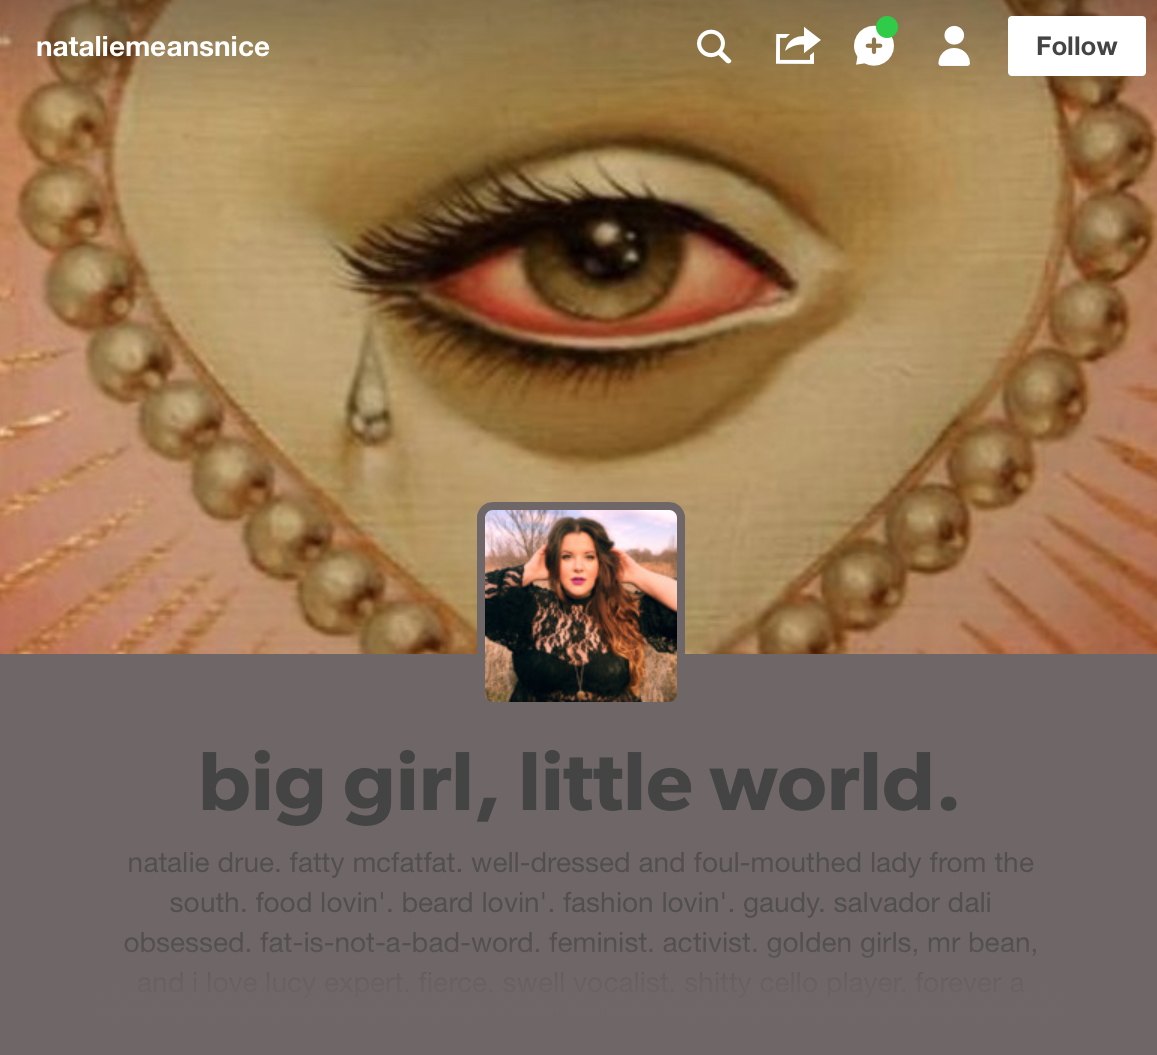Click the share arrow icon
The image size is (1157, 1055).
[x=798, y=46]
